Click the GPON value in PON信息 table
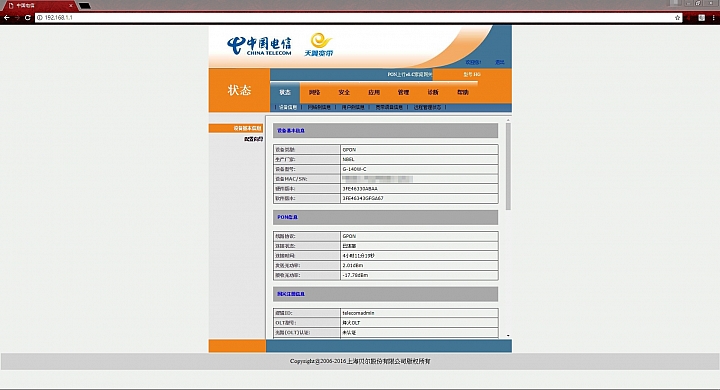Viewport: 720px width, 390px height. pyautogui.click(x=349, y=236)
